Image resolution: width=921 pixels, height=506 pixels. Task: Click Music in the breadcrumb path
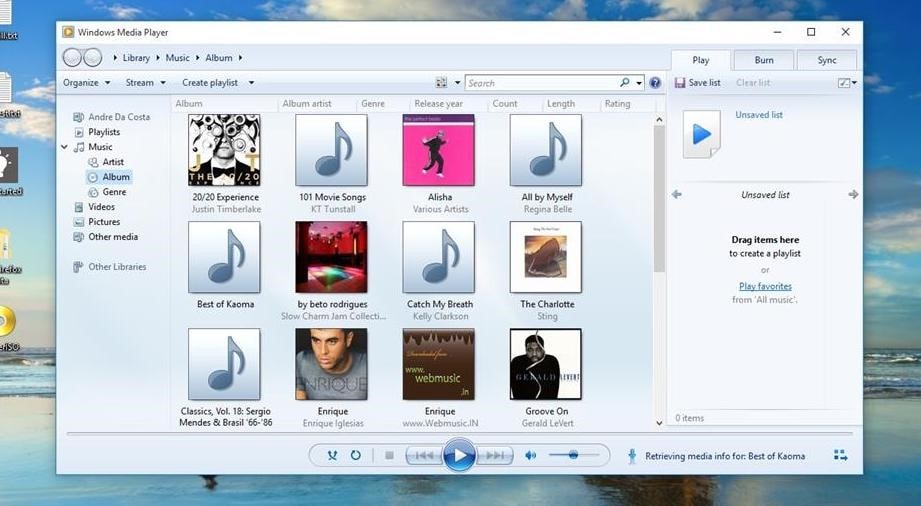tap(177, 58)
